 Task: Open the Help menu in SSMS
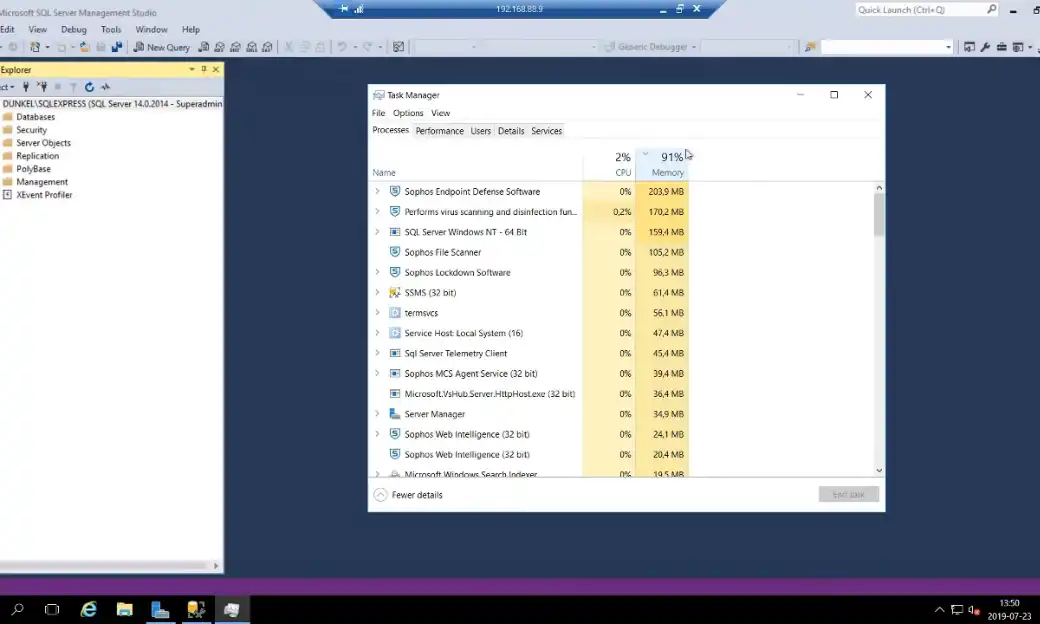190,29
